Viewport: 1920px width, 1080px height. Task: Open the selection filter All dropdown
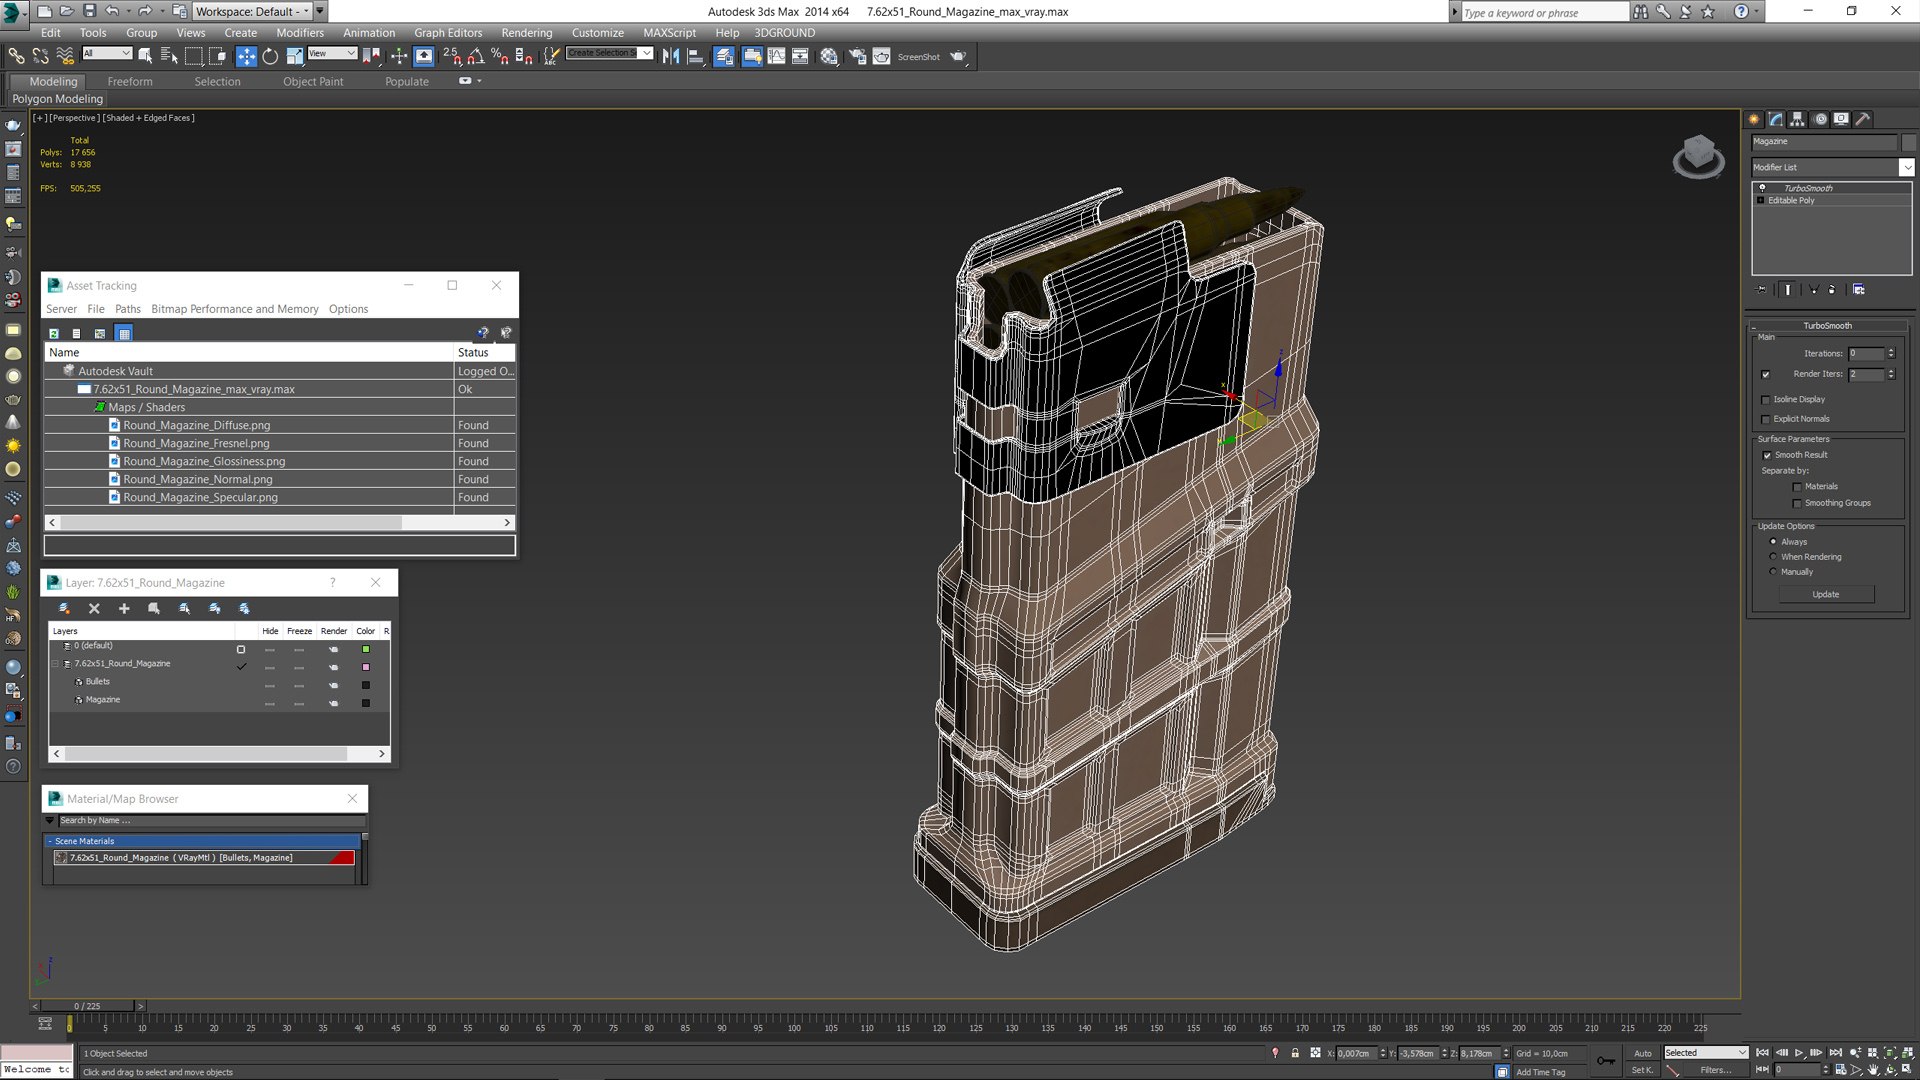(107, 54)
